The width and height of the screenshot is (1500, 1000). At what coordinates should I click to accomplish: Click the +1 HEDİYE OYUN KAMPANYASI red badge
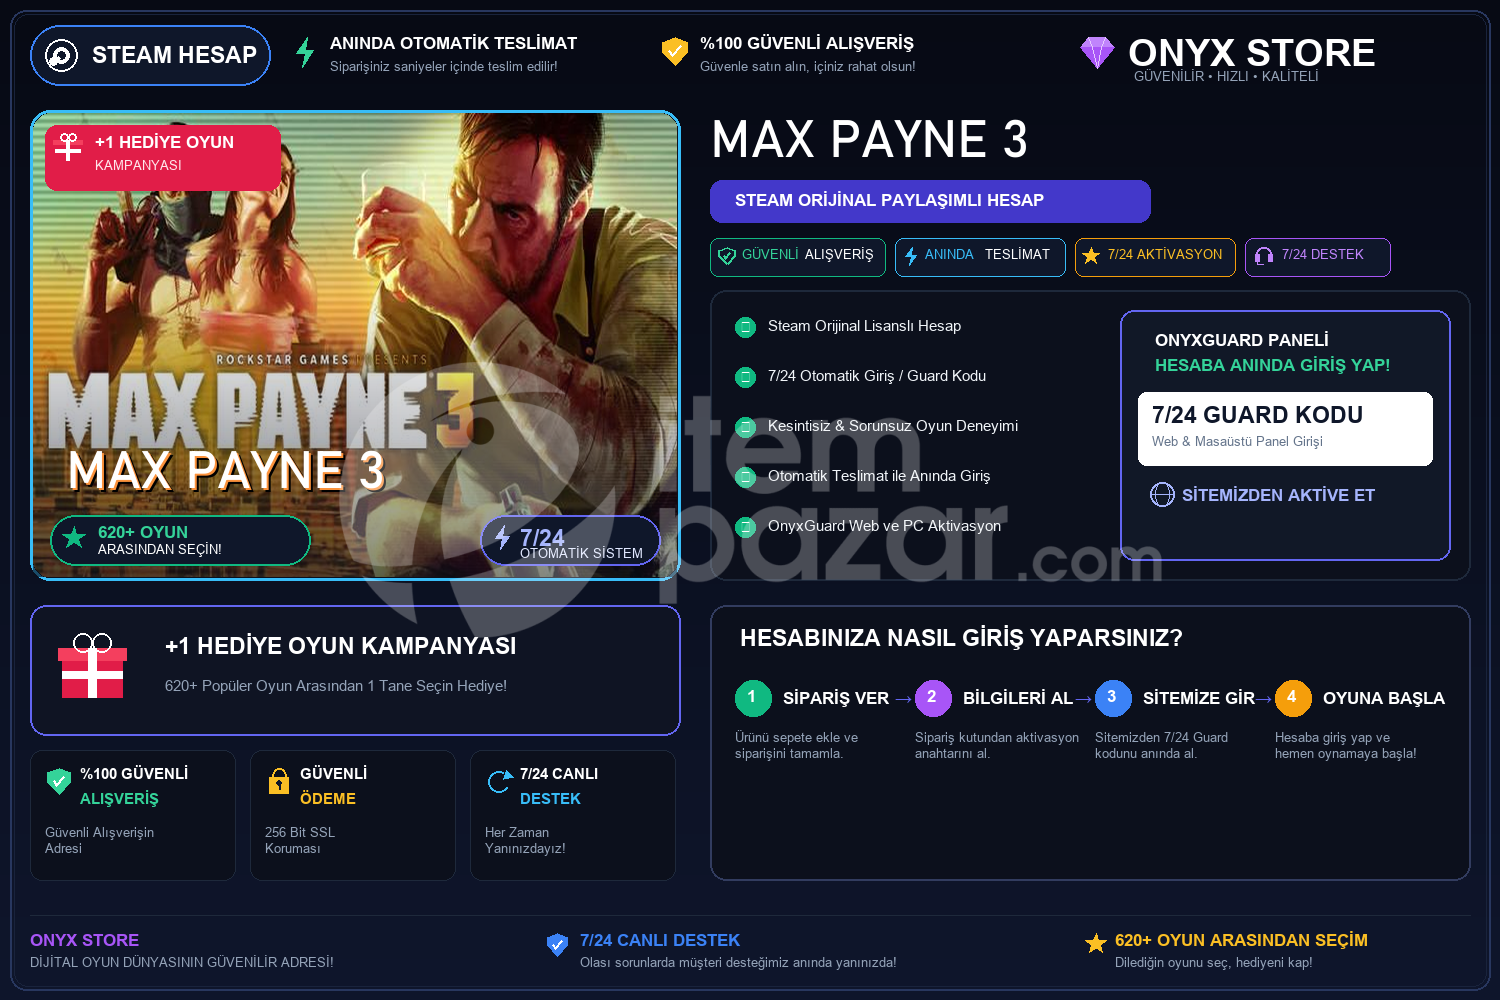[163, 157]
